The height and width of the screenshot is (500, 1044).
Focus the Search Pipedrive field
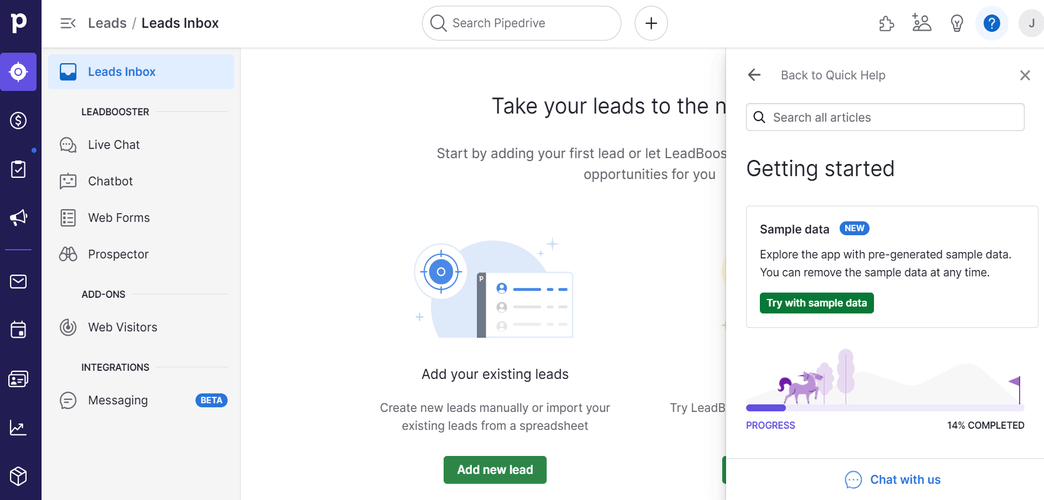coord(521,23)
